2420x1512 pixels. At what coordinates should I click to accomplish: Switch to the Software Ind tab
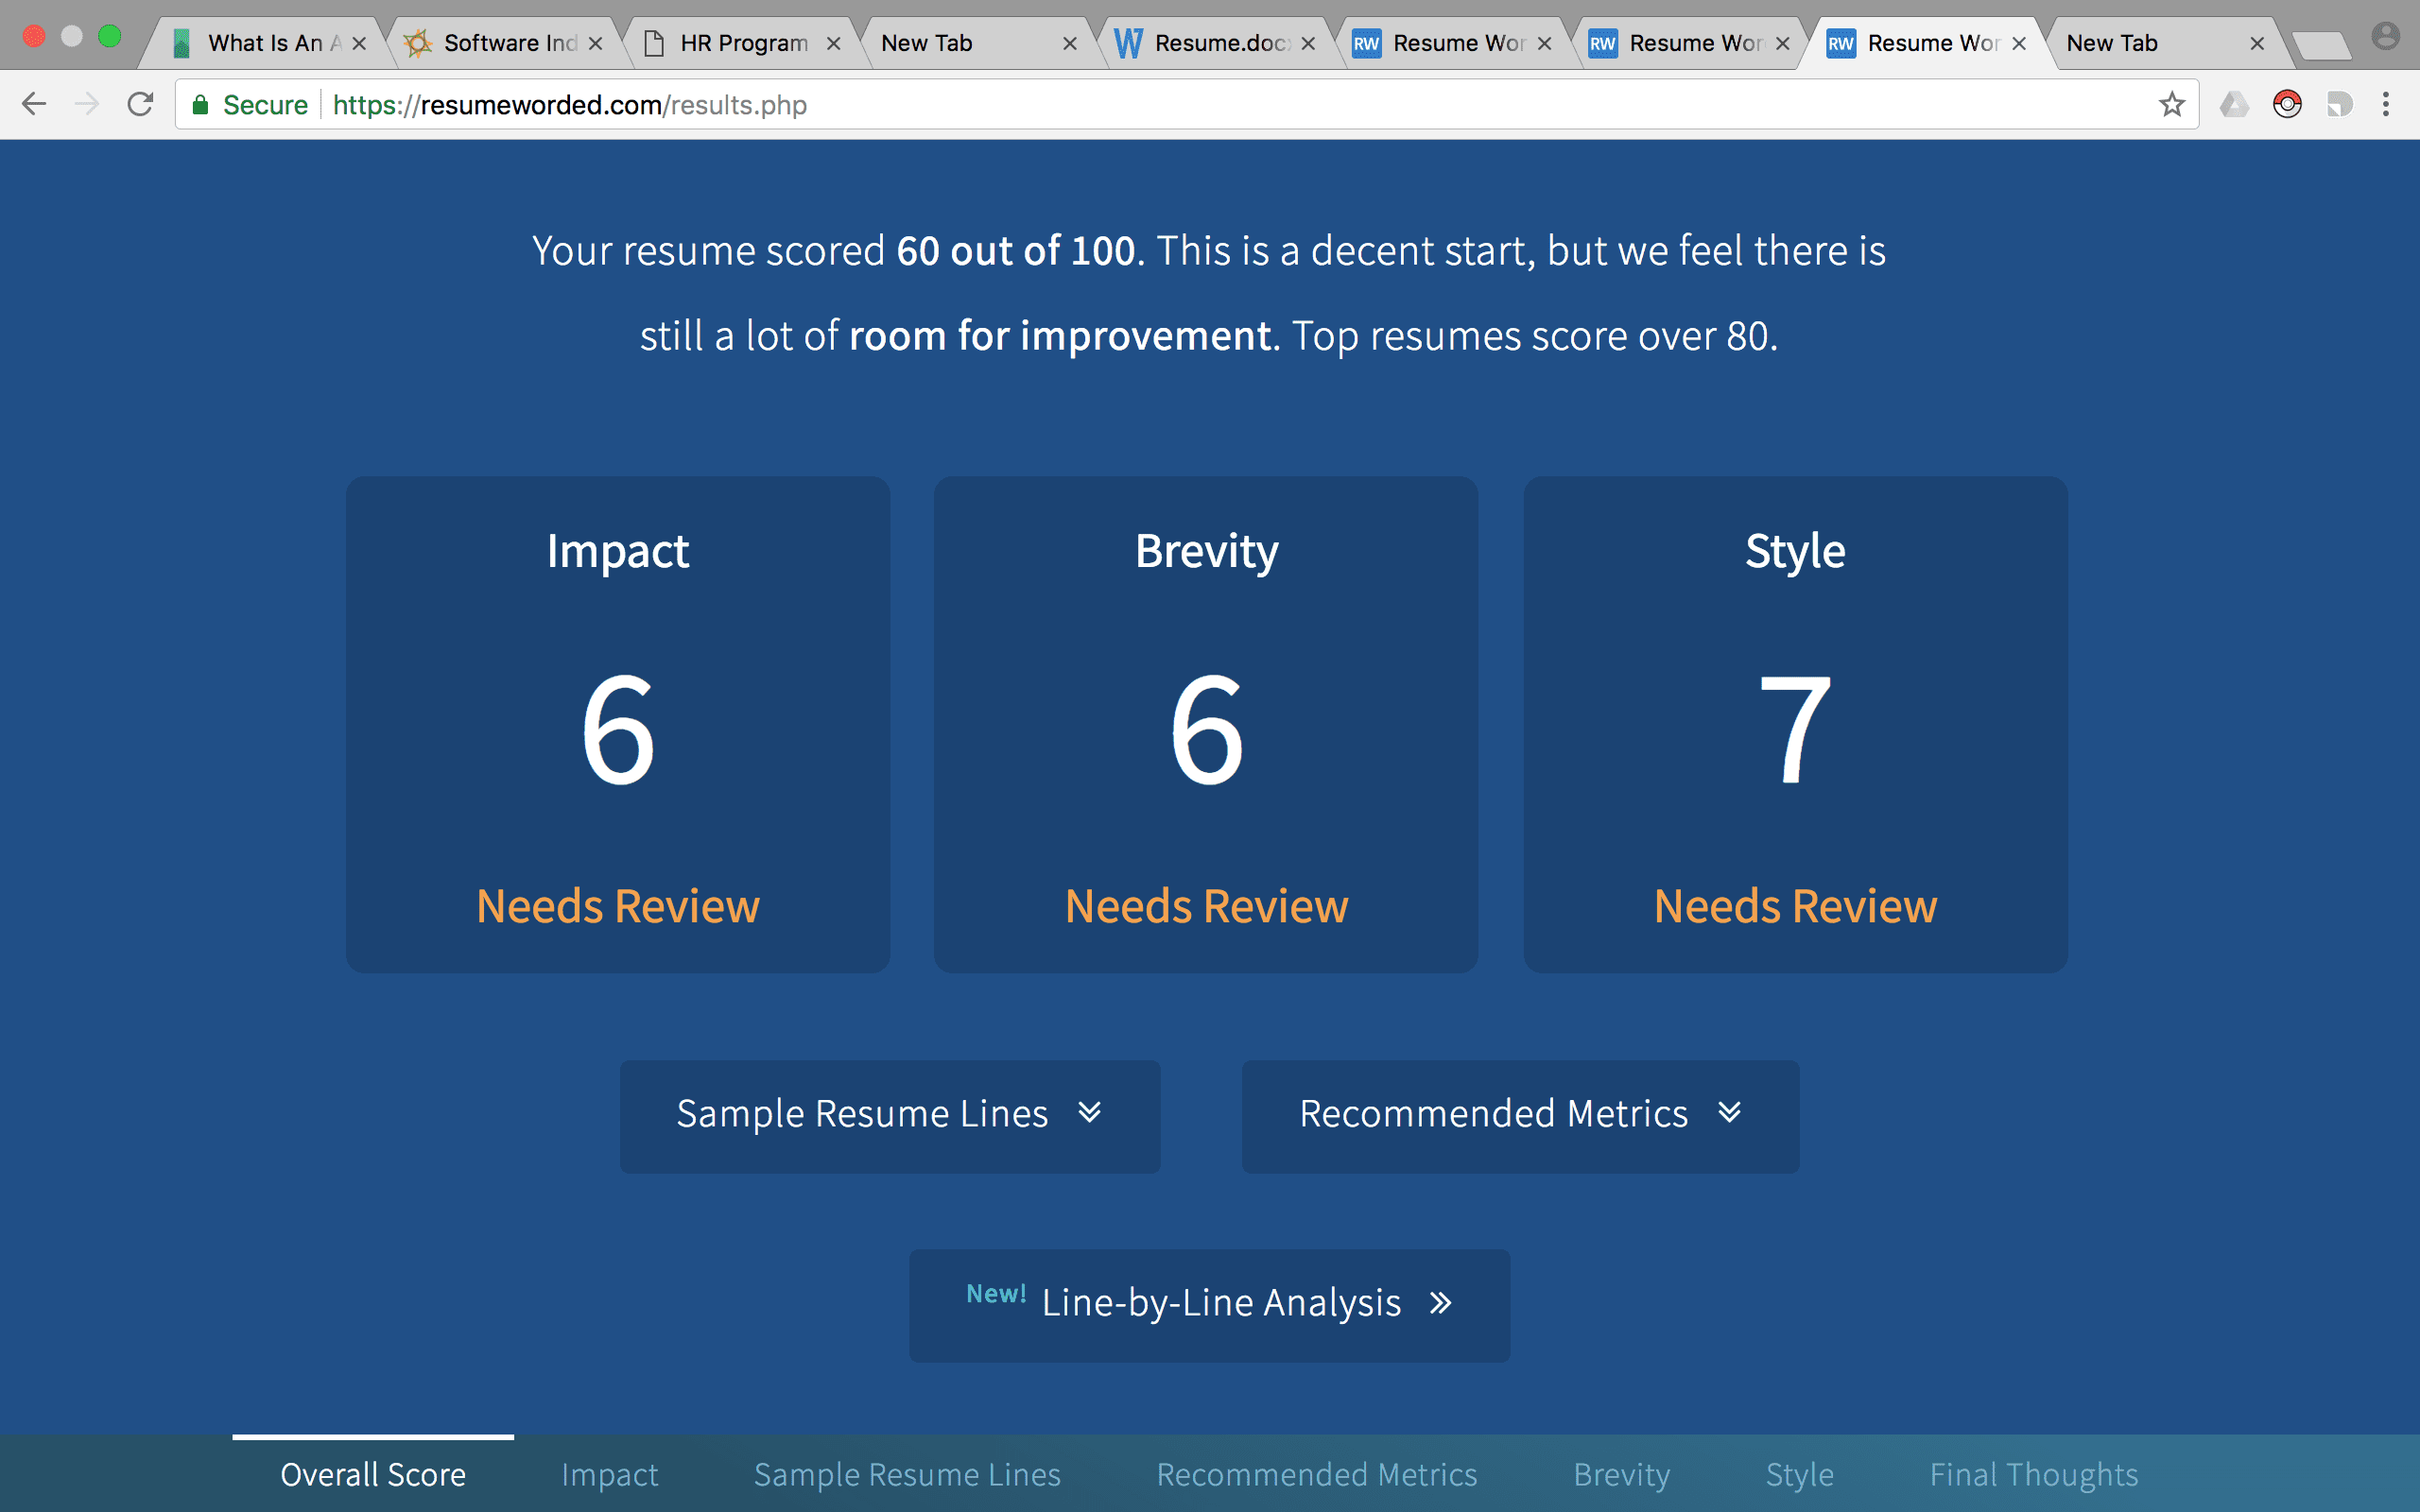click(x=509, y=43)
